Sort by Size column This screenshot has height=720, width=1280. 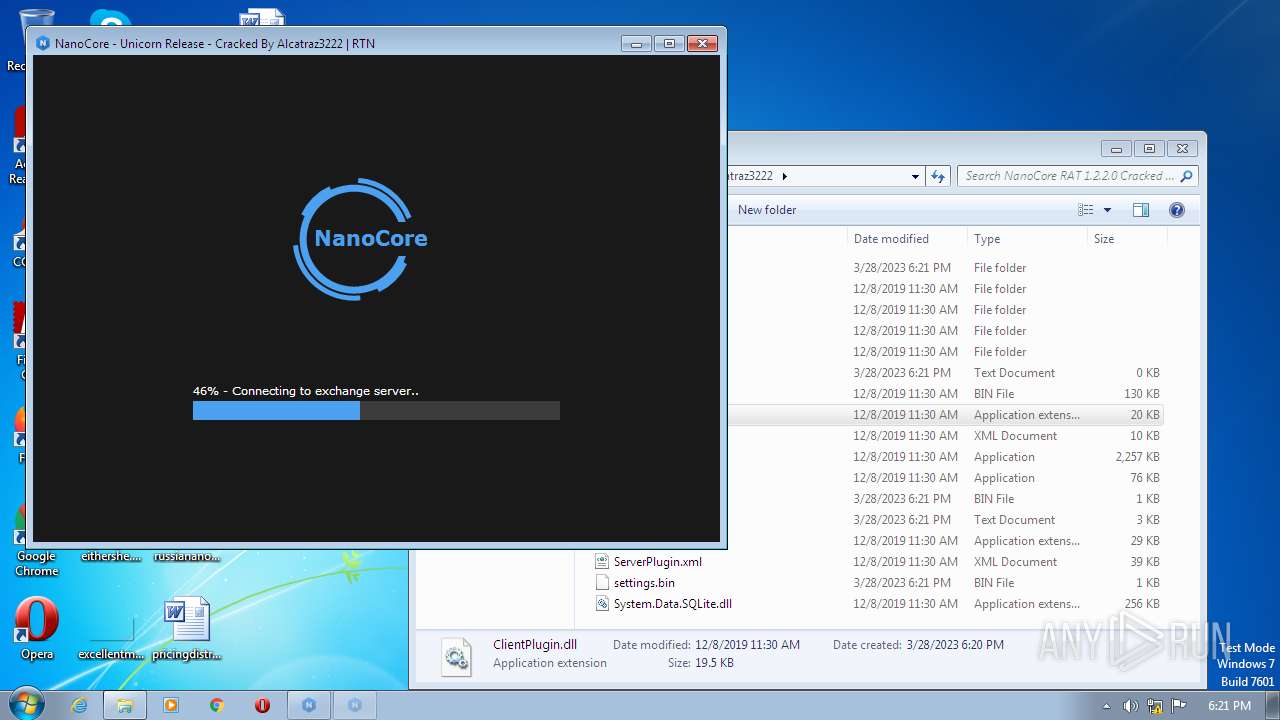(1127, 239)
